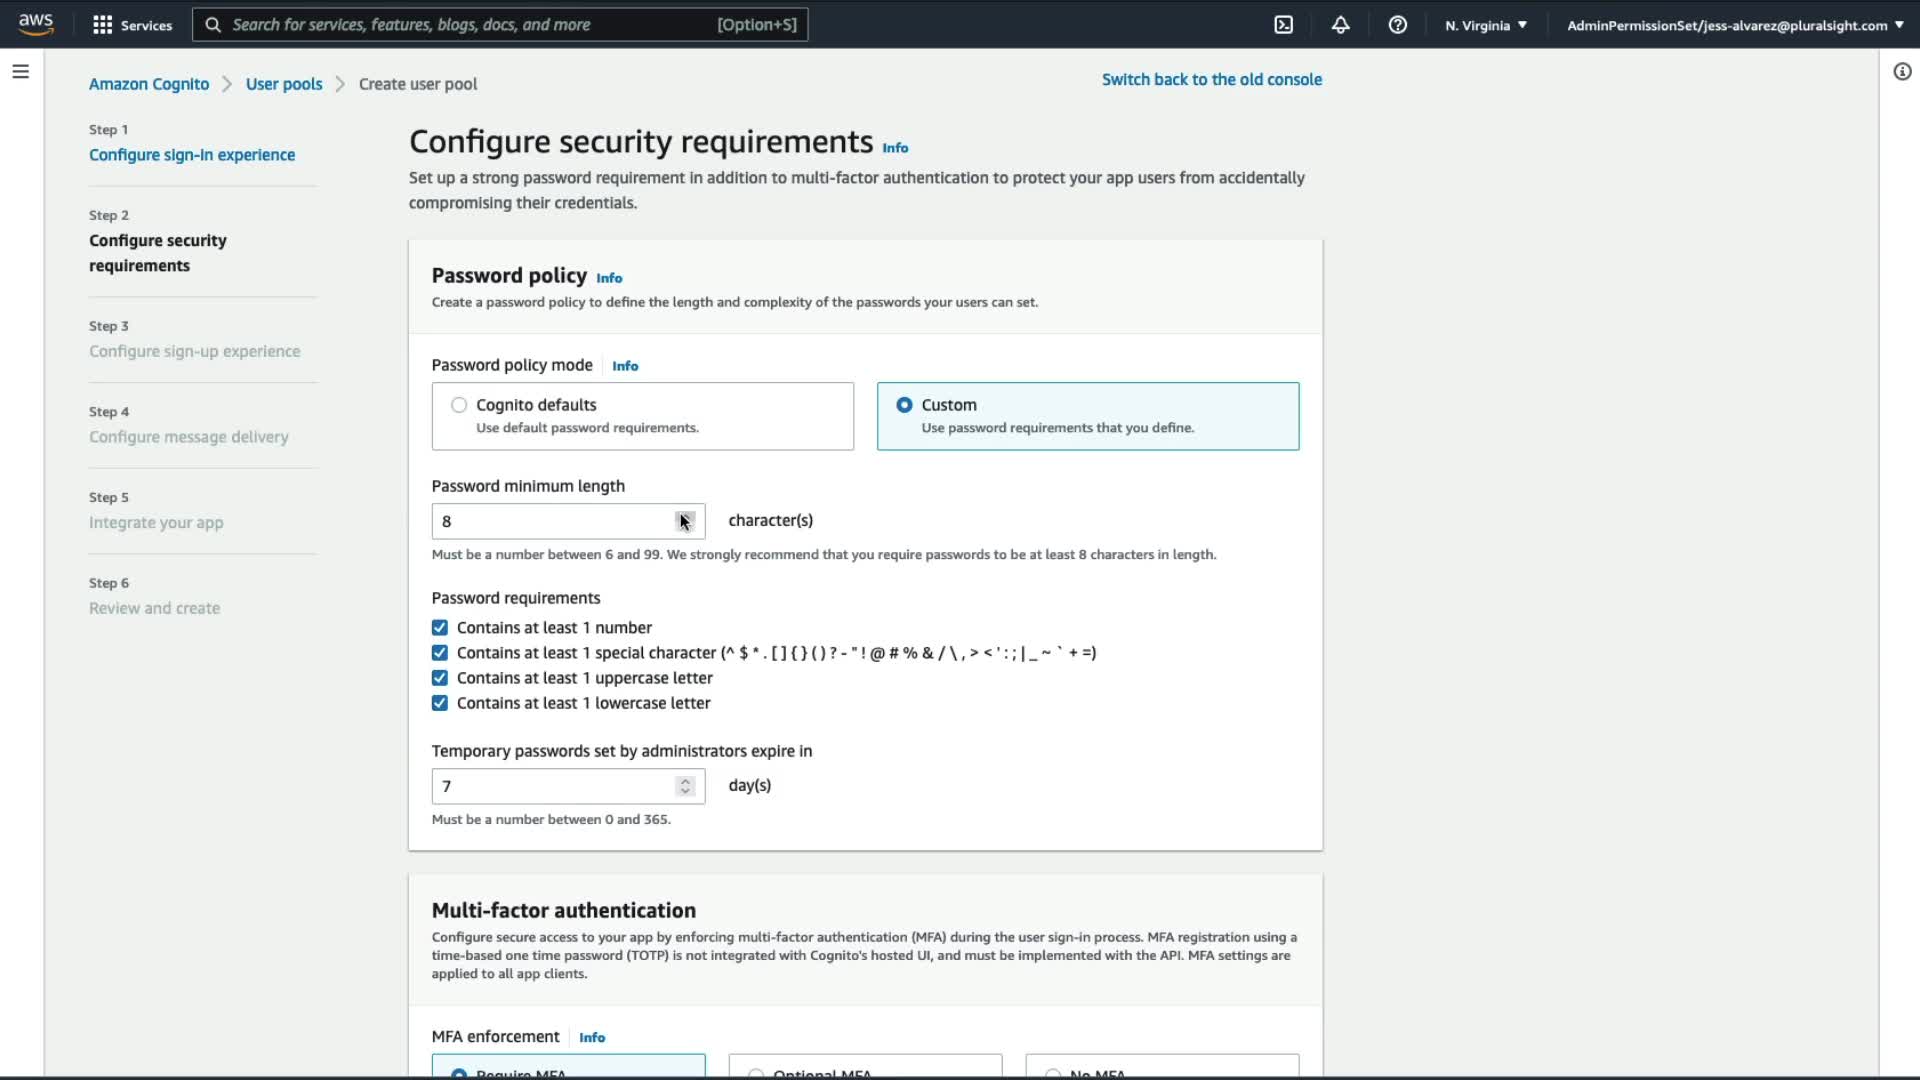Uncheck Contains at least 1 number
Screen dimensions: 1920x1080
pos(440,628)
